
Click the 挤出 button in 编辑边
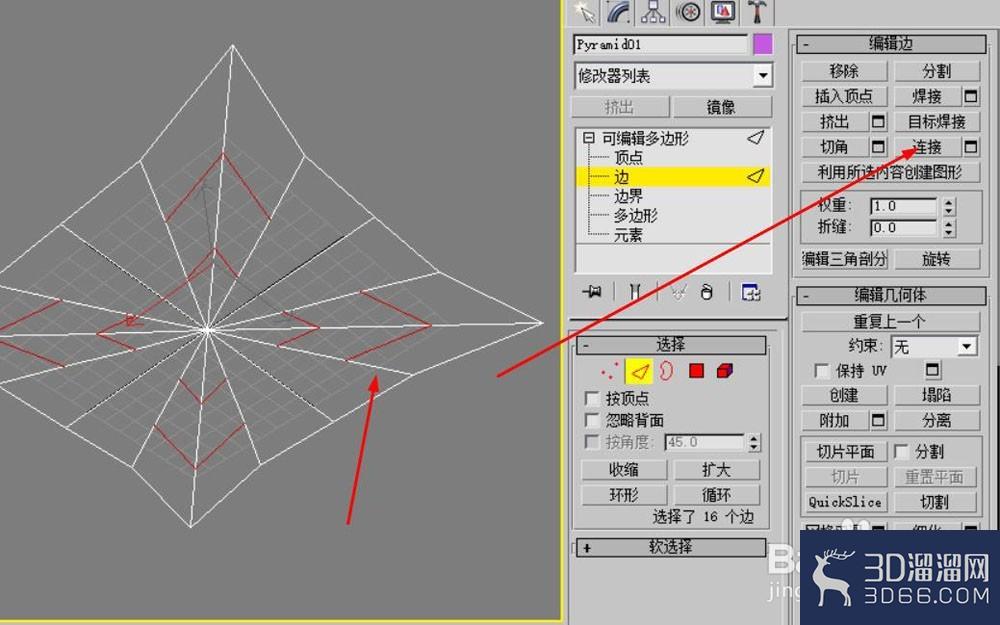coord(835,121)
